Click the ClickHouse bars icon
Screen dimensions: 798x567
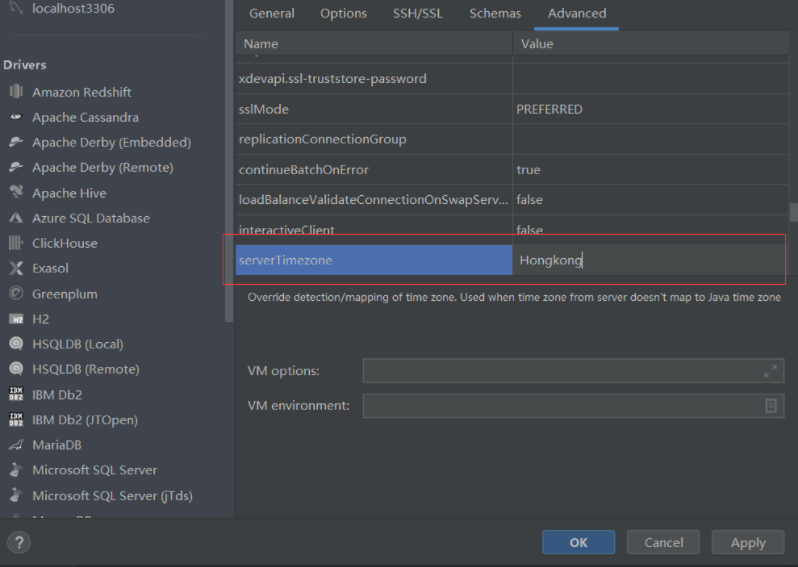coord(16,243)
